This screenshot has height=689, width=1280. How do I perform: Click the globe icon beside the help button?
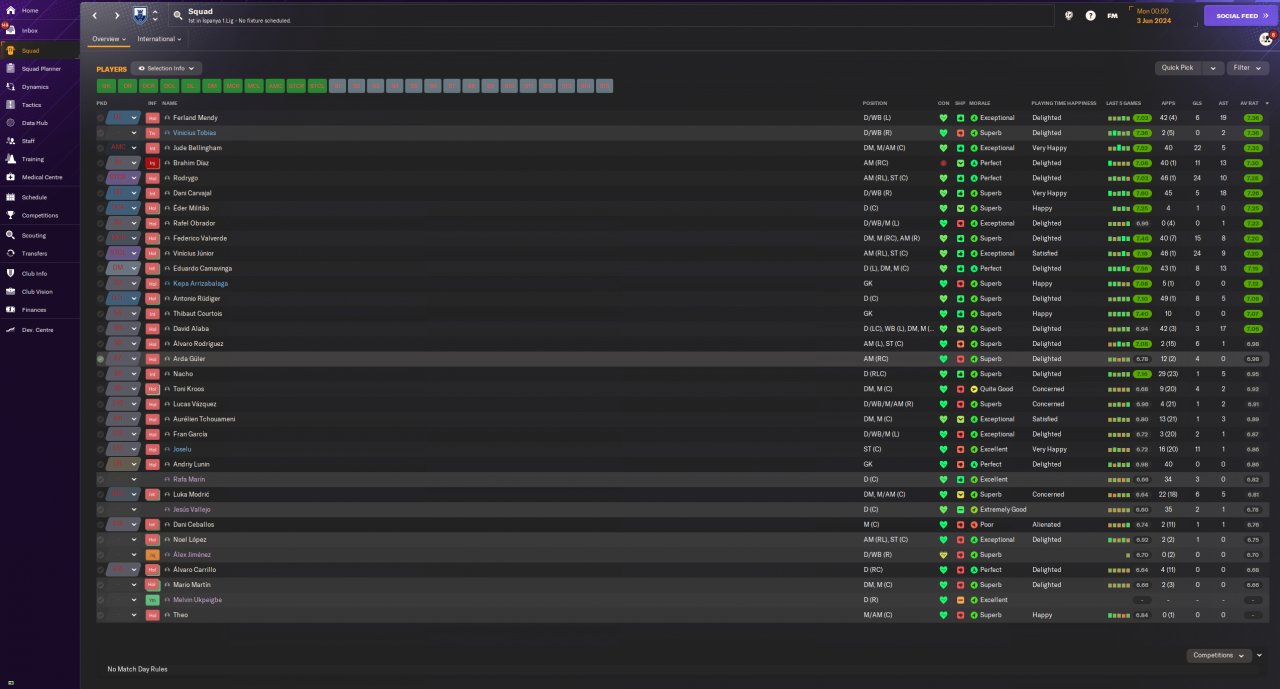[1069, 16]
